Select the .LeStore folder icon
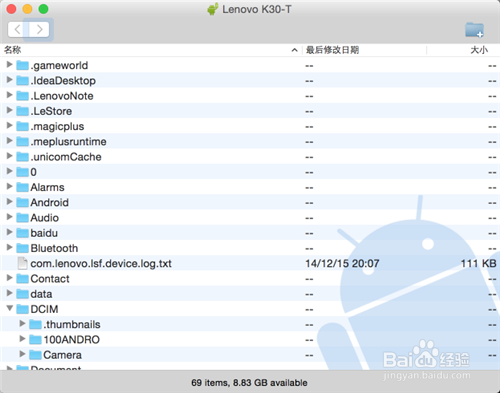Image resolution: width=500 pixels, height=393 pixels. click(x=23, y=111)
